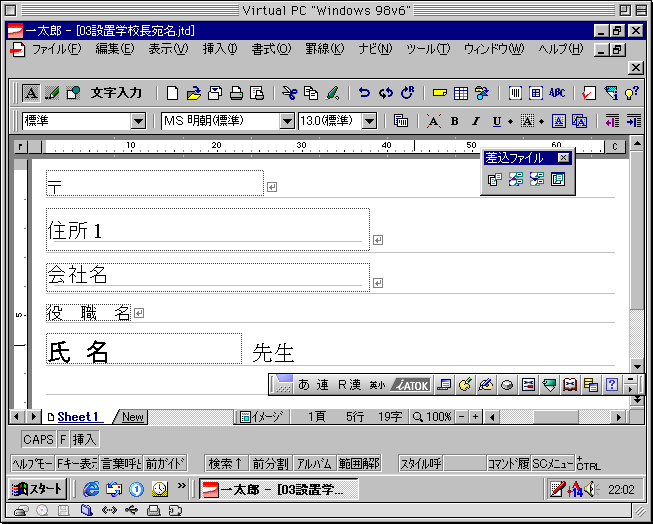The height and width of the screenshot is (524, 653).
Task: Paste with the brush paste icon
Action: point(332,92)
